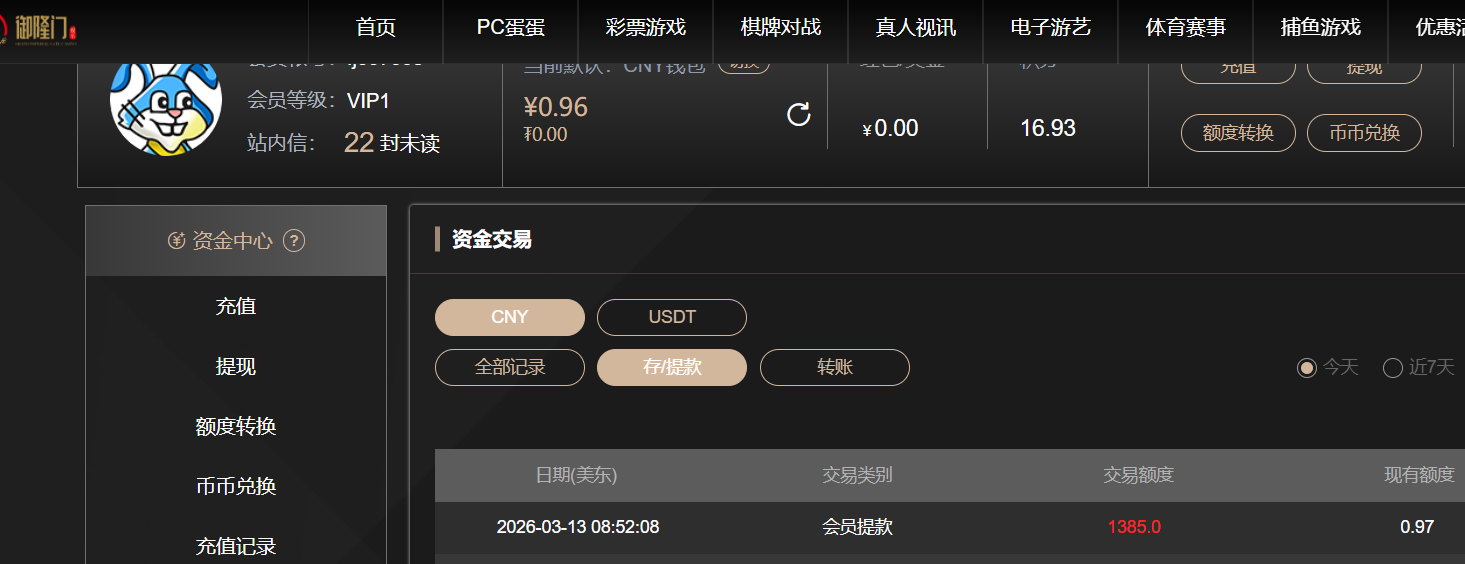Click the 22 封未读 unread messages link
1465x564 pixels.
click(x=392, y=143)
